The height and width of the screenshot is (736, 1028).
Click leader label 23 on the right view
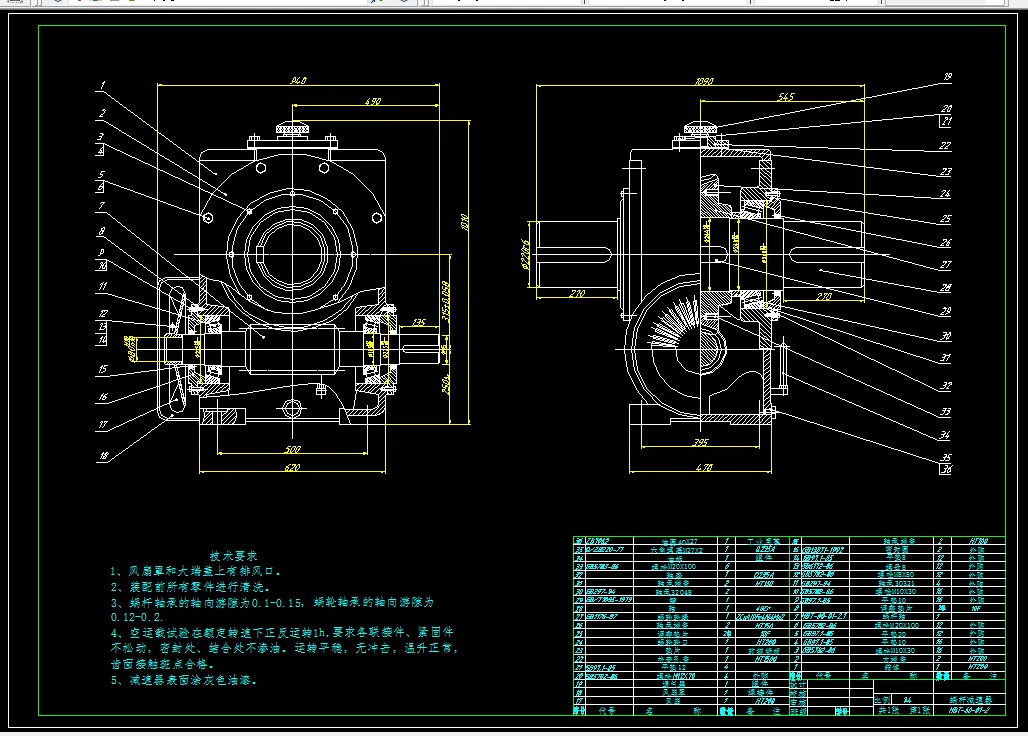[945, 171]
